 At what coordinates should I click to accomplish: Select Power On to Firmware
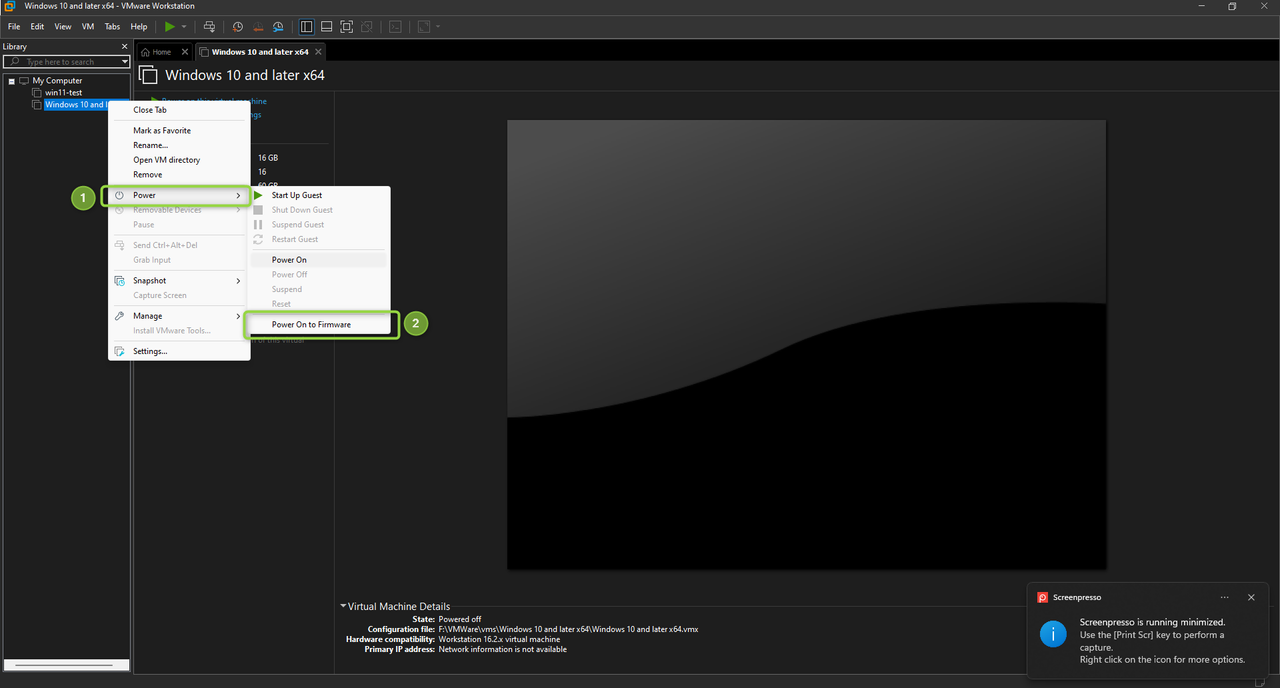(x=311, y=324)
